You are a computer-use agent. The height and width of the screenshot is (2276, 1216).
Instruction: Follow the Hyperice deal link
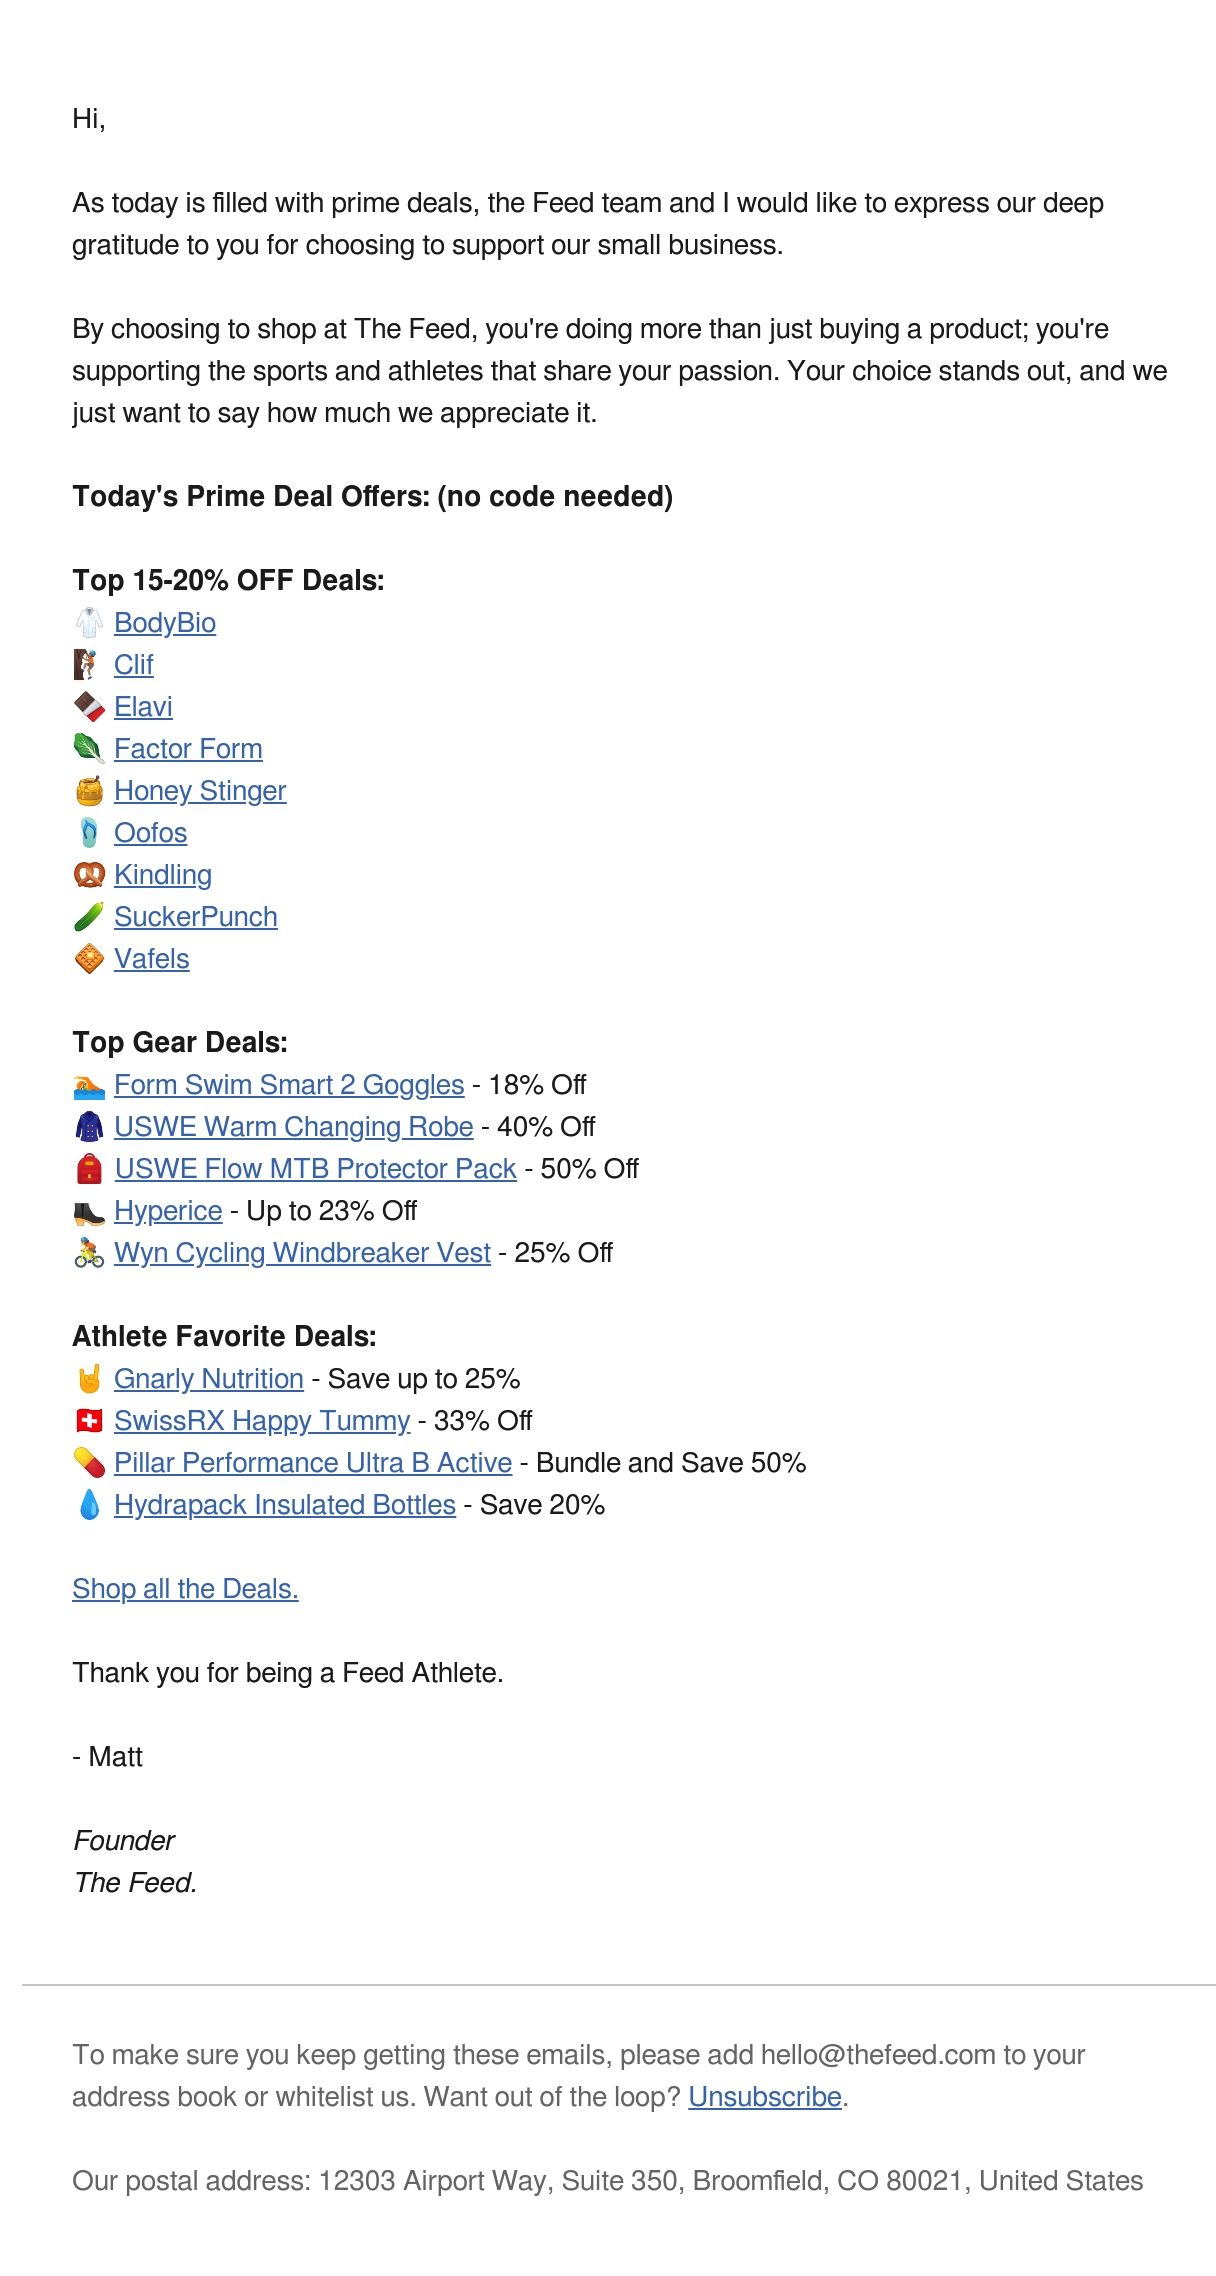click(x=168, y=1211)
